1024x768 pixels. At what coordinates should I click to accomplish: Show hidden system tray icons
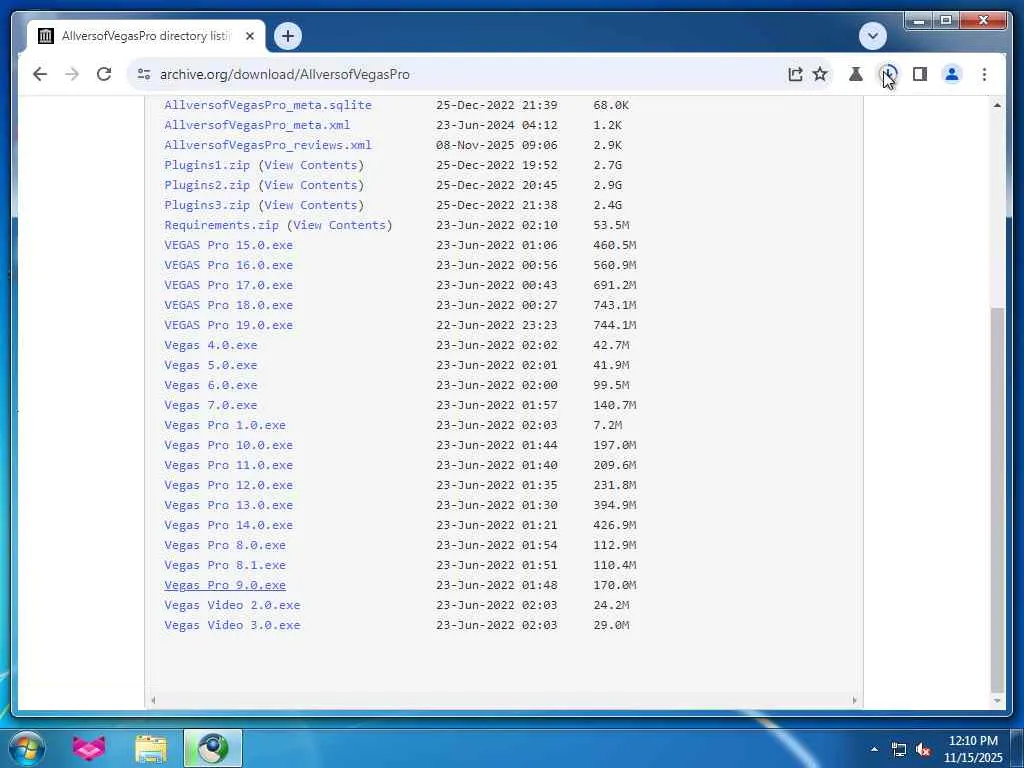click(874, 749)
